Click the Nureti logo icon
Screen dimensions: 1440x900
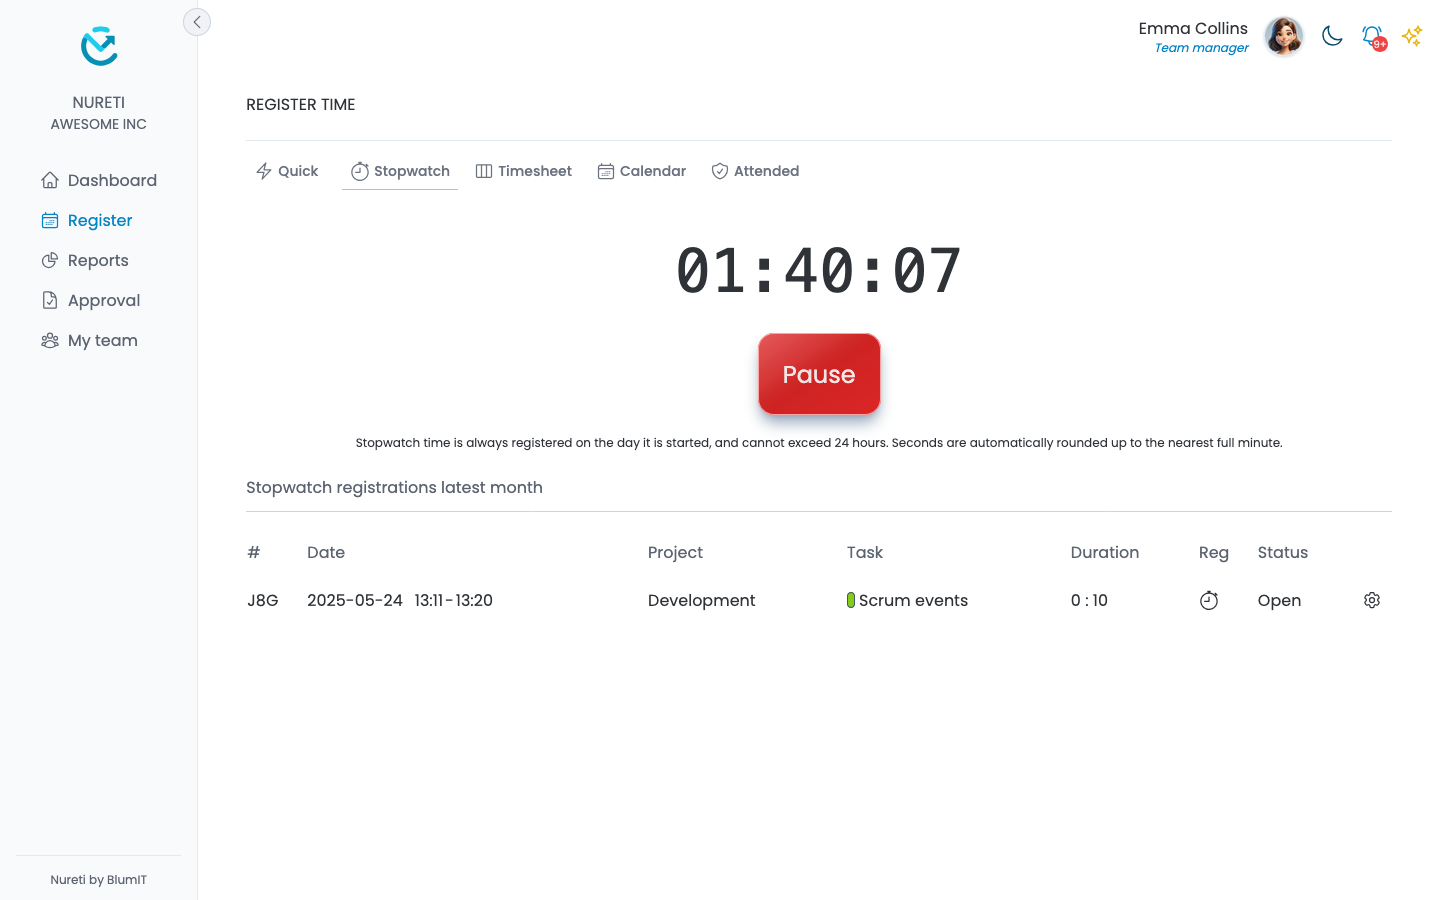click(99, 46)
